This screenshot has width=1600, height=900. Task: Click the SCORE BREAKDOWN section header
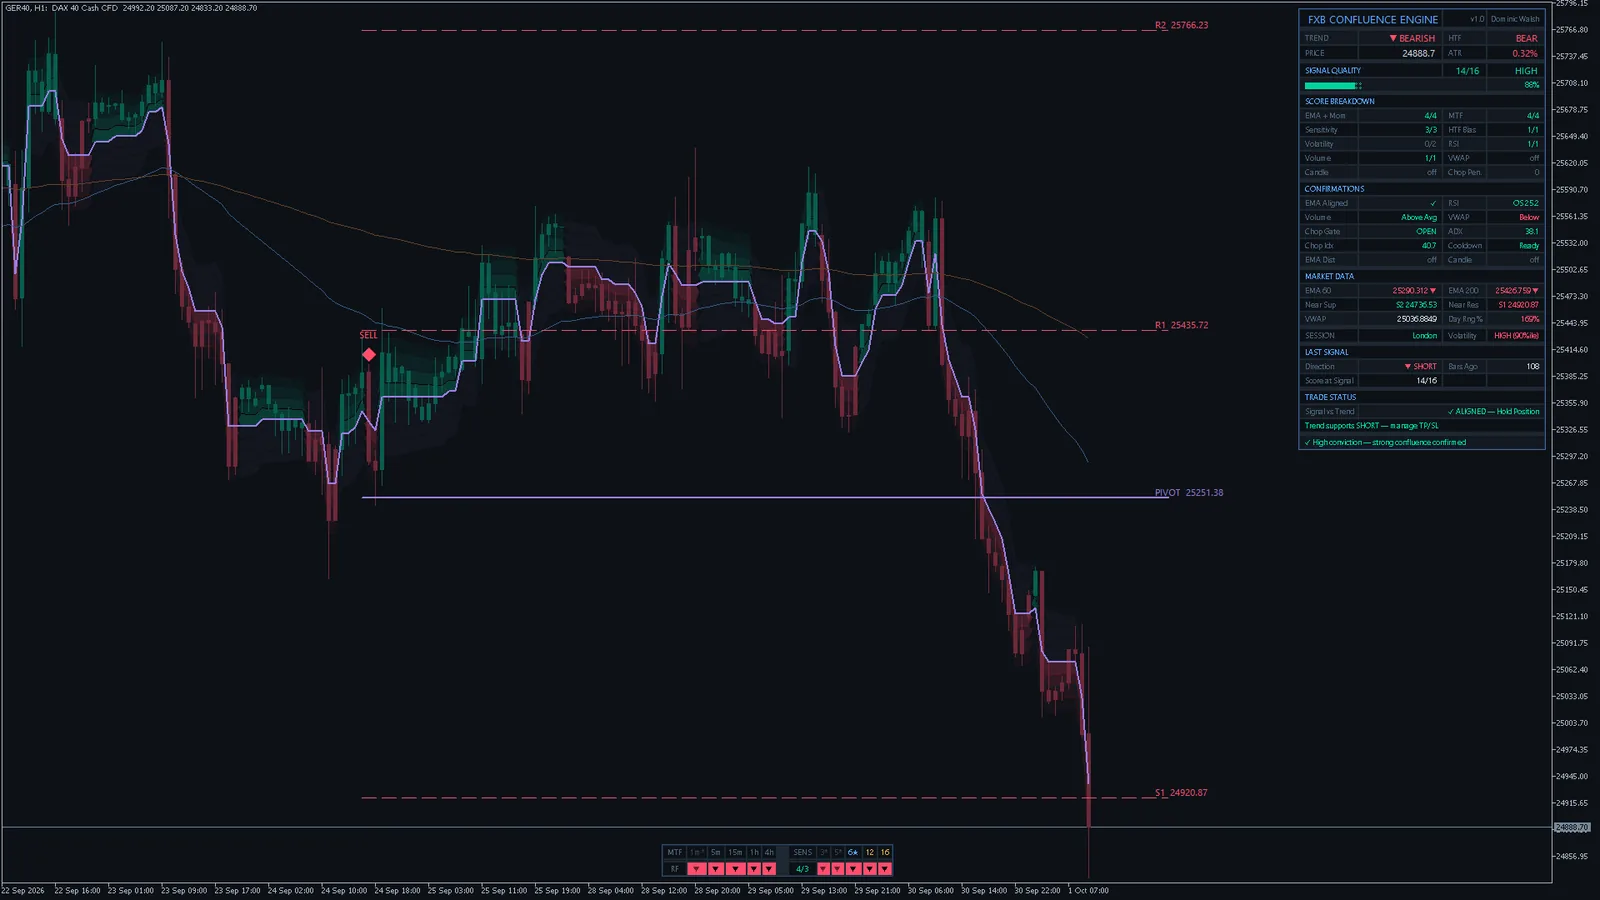(x=1340, y=101)
